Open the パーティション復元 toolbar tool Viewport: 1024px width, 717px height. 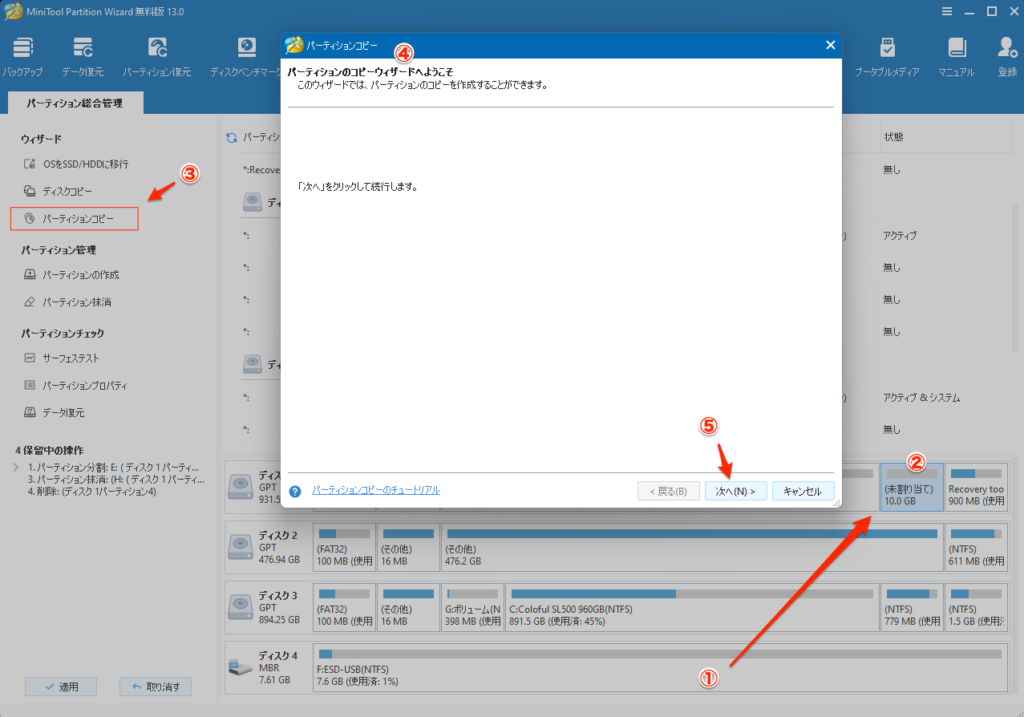(x=157, y=56)
